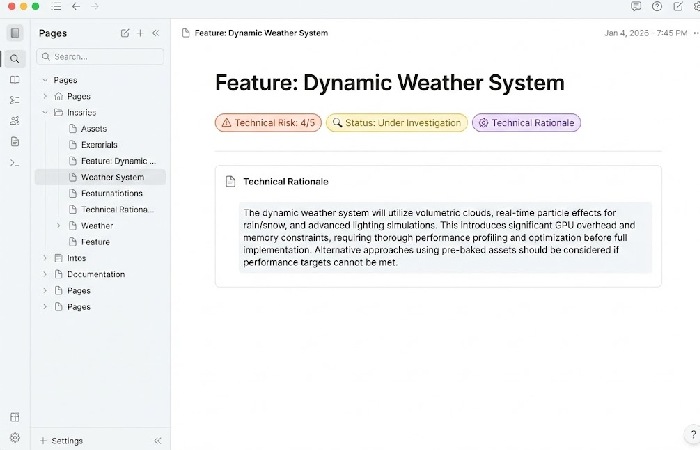The image size is (700, 450).
Task: Open the people icon in left rail
Action: (15, 121)
